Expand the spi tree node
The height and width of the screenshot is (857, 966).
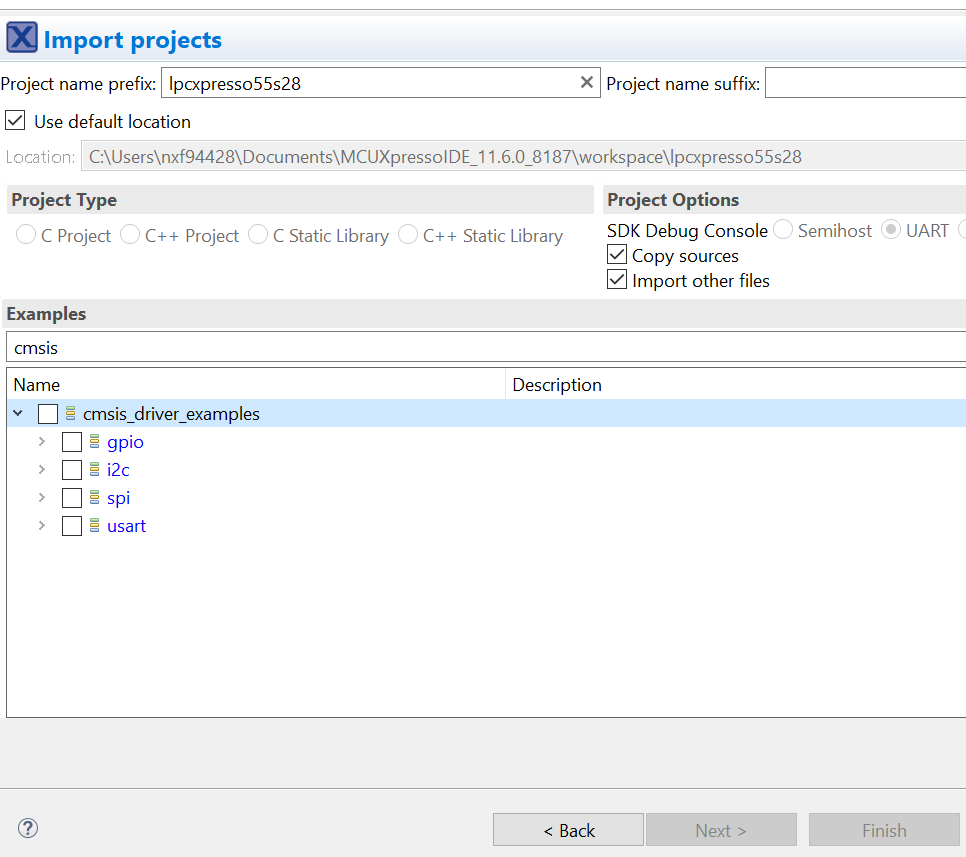(x=41, y=497)
